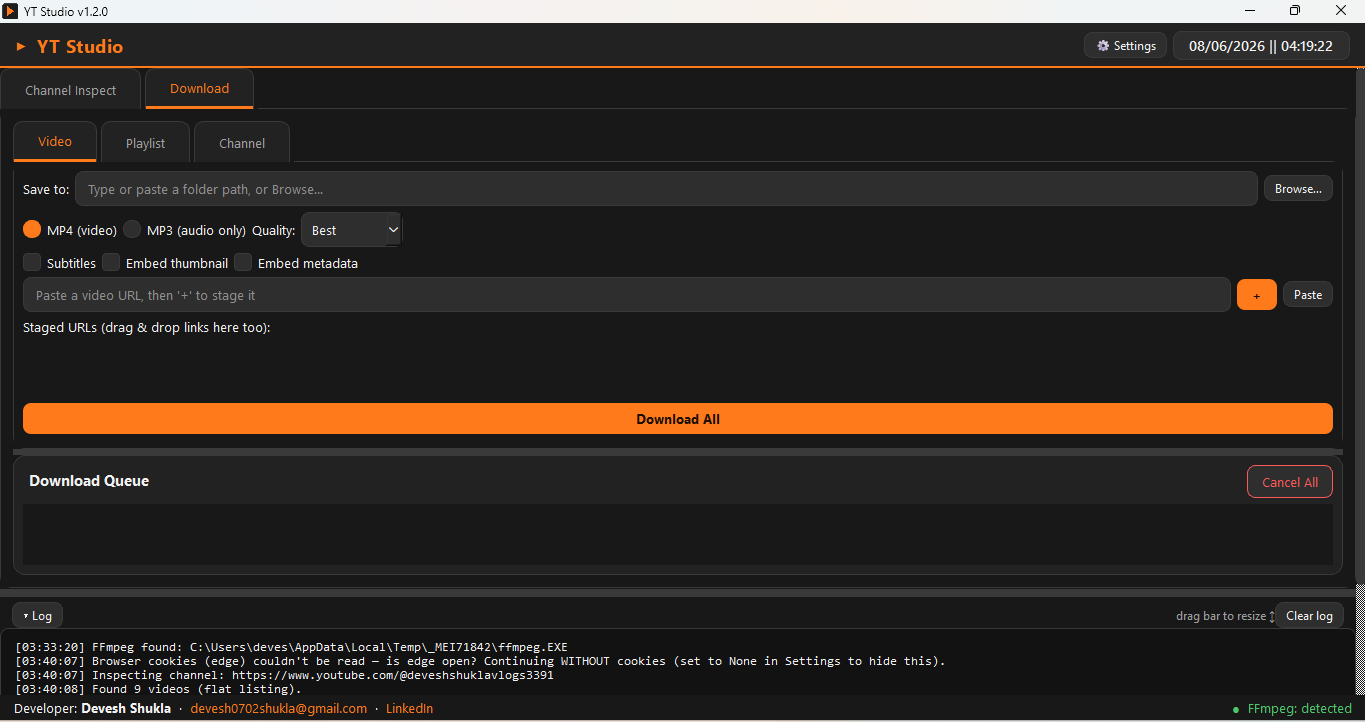Image resolution: width=1365 pixels, height=722 pixels.
Task: Click the 'Save to:' label
Action: (x=46, y=189)
